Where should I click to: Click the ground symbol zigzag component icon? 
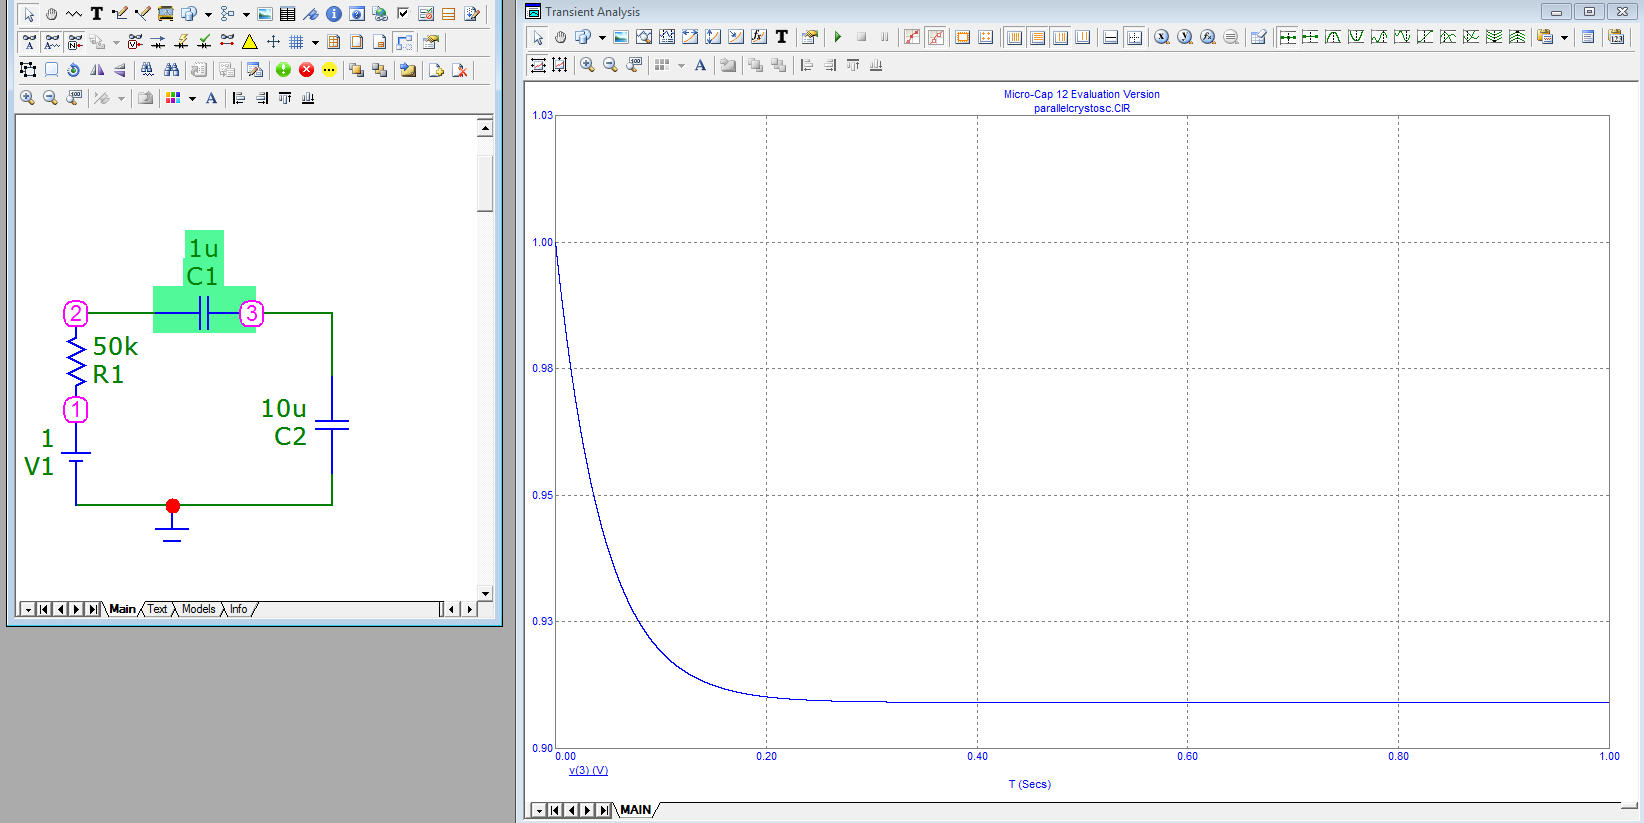click(x=74, y=14)
